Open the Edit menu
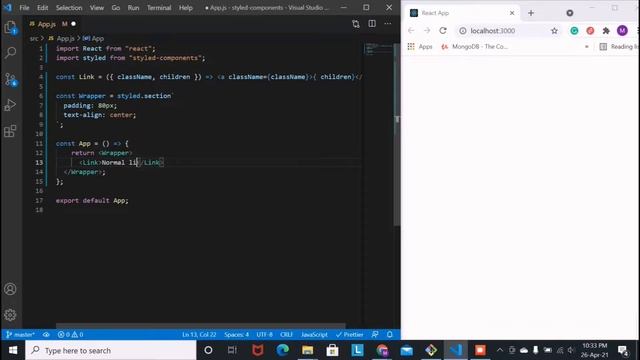This screenshot has width=640, height=360. pos(42,8)
